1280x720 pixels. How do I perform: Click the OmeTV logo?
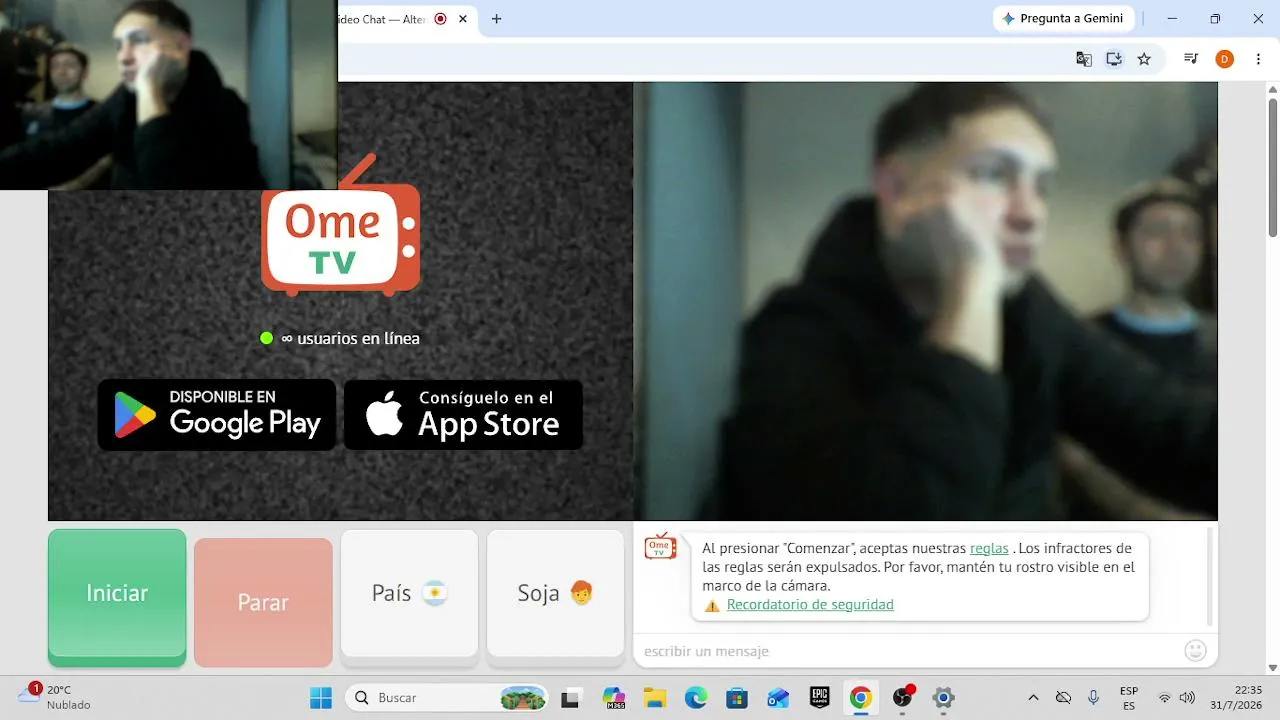point(340,228)
